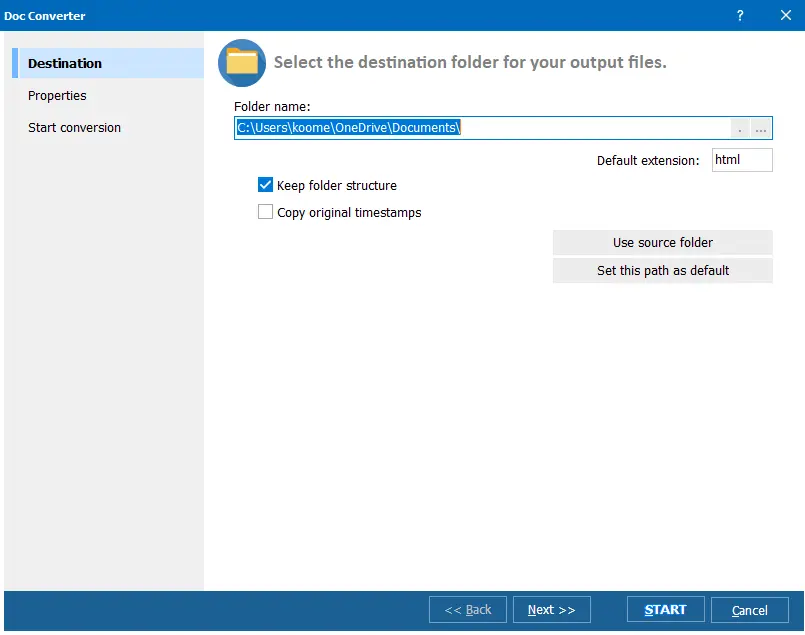Open the "..." browse folder button
Viewport: 805px width, 635px height.
click(761, 128)
